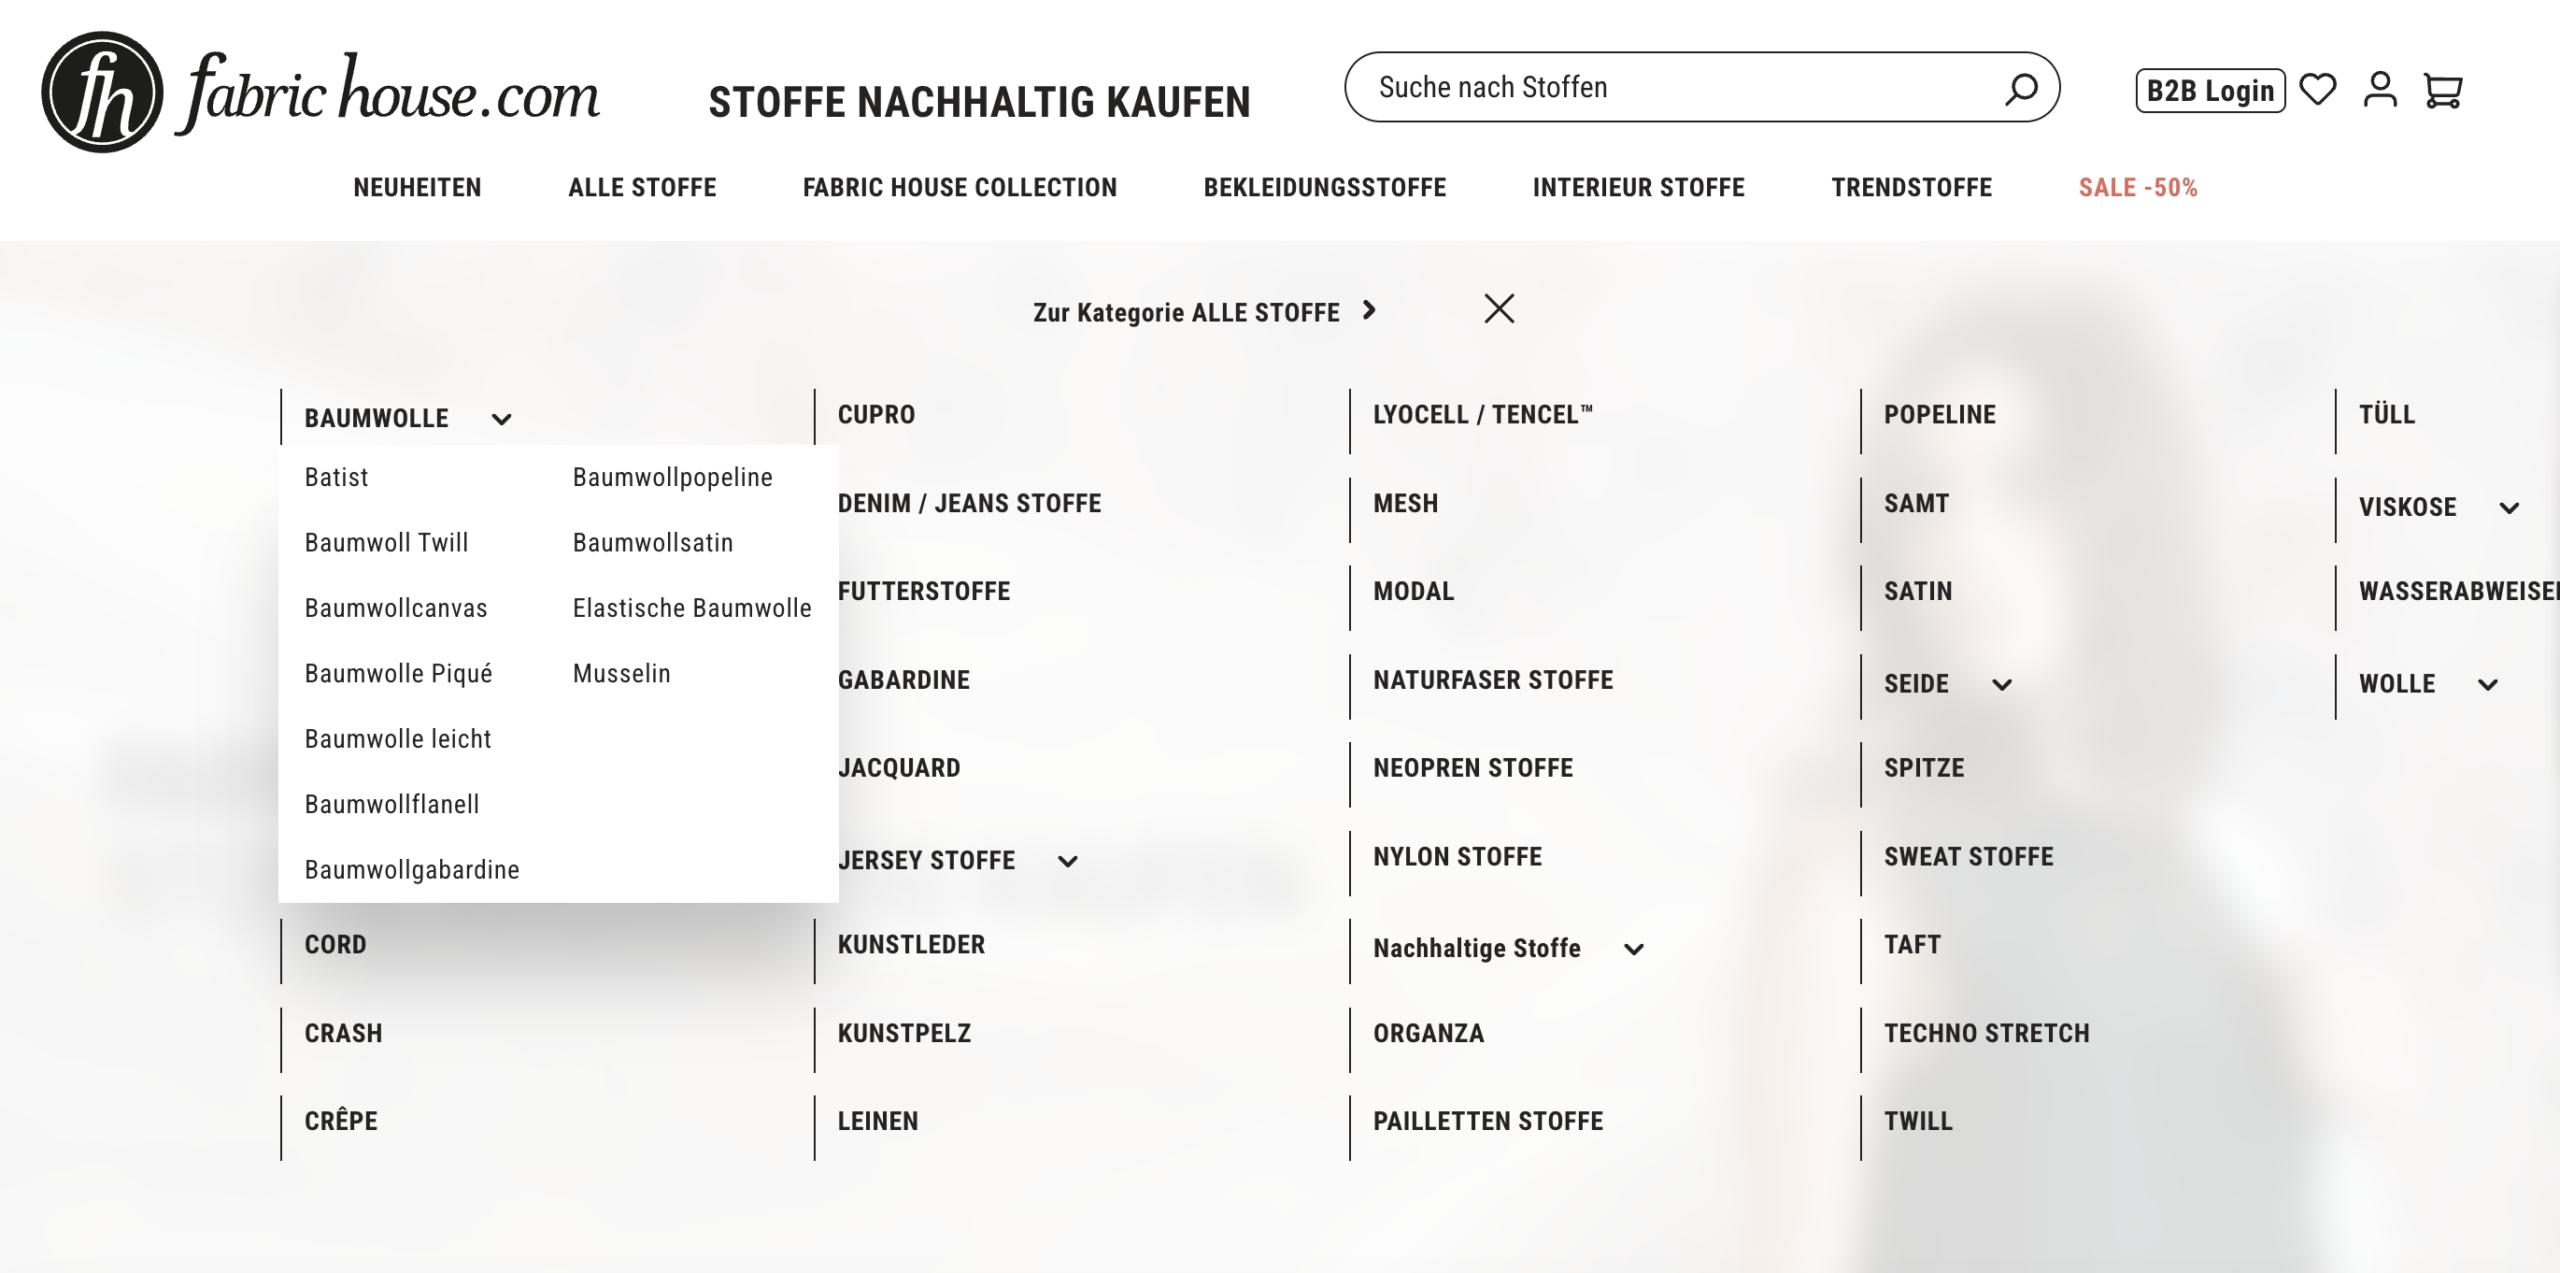Select Musselin subcategory
The height and width of the screenshot is (1273, 2560).
[621, 673]
